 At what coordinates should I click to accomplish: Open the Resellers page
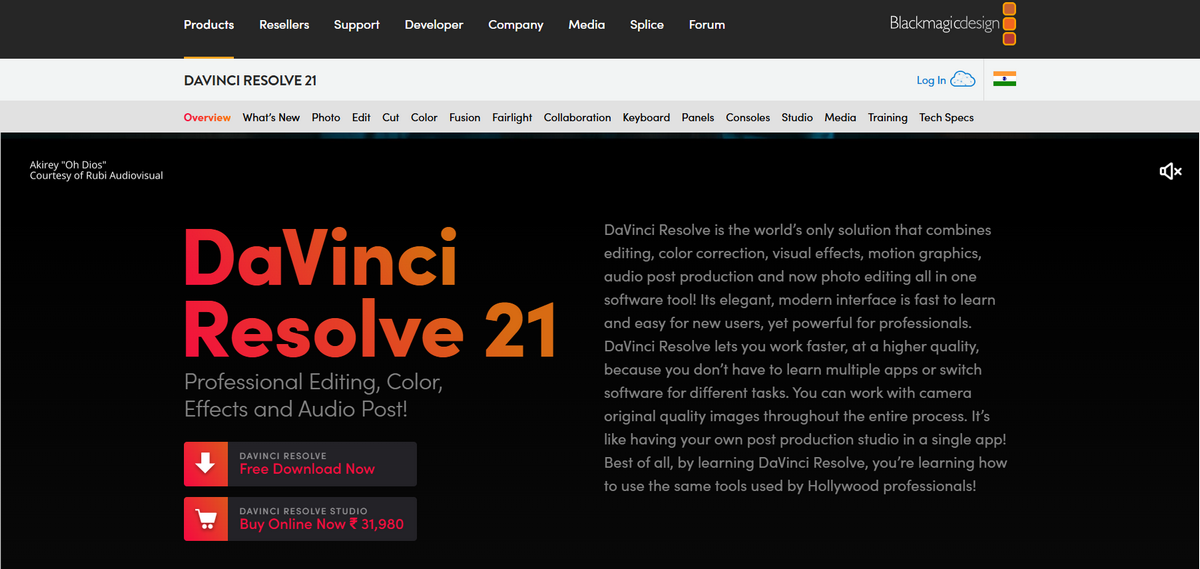(x=284, y=25)
